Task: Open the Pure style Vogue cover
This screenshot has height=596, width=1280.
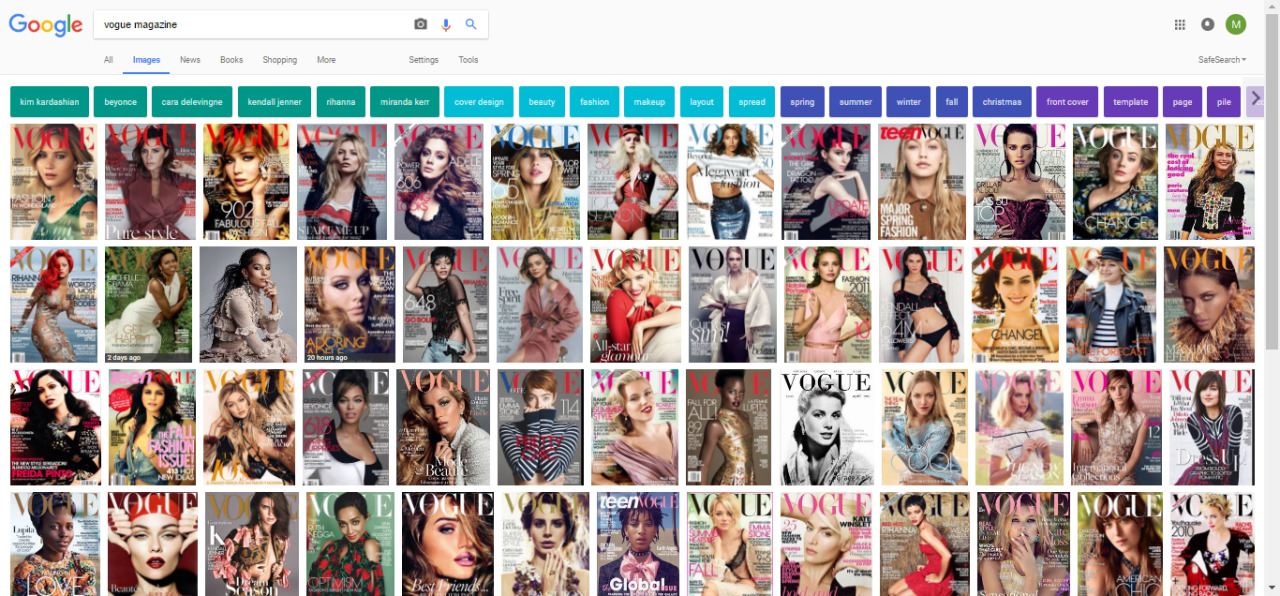Action: tap(151, 182)
